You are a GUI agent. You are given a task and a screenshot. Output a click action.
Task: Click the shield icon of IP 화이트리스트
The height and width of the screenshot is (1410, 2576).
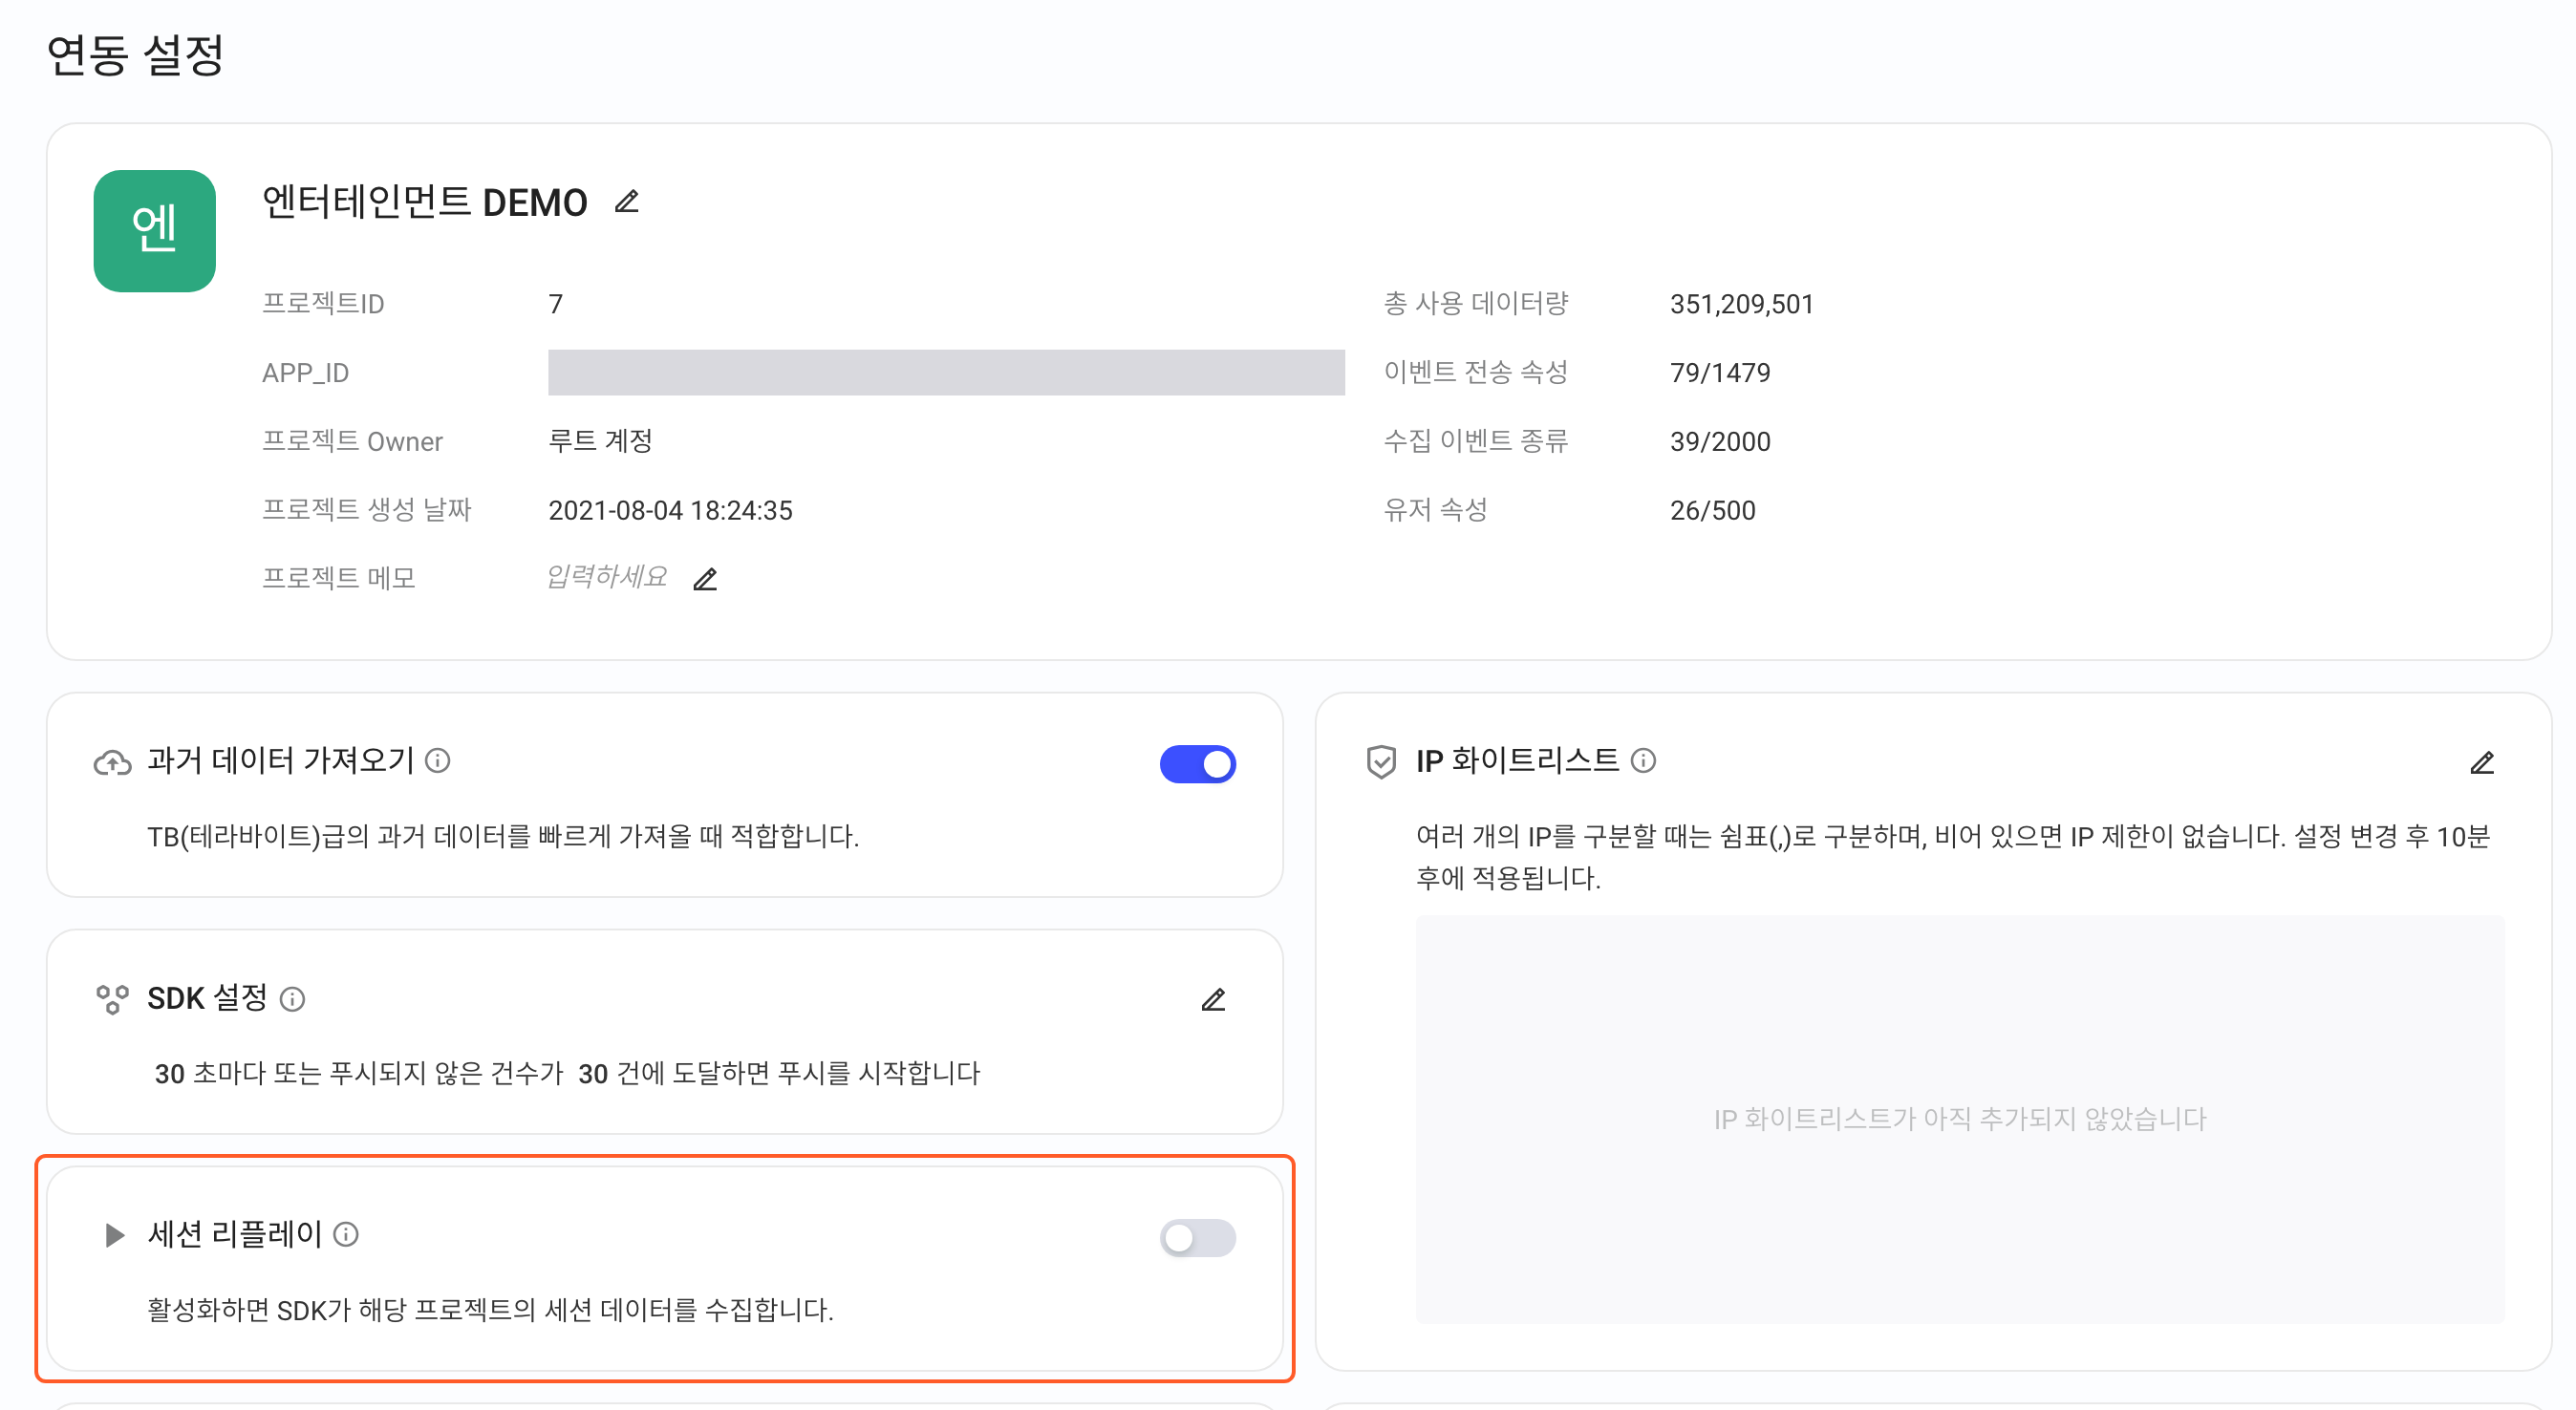pos(1381,762)
